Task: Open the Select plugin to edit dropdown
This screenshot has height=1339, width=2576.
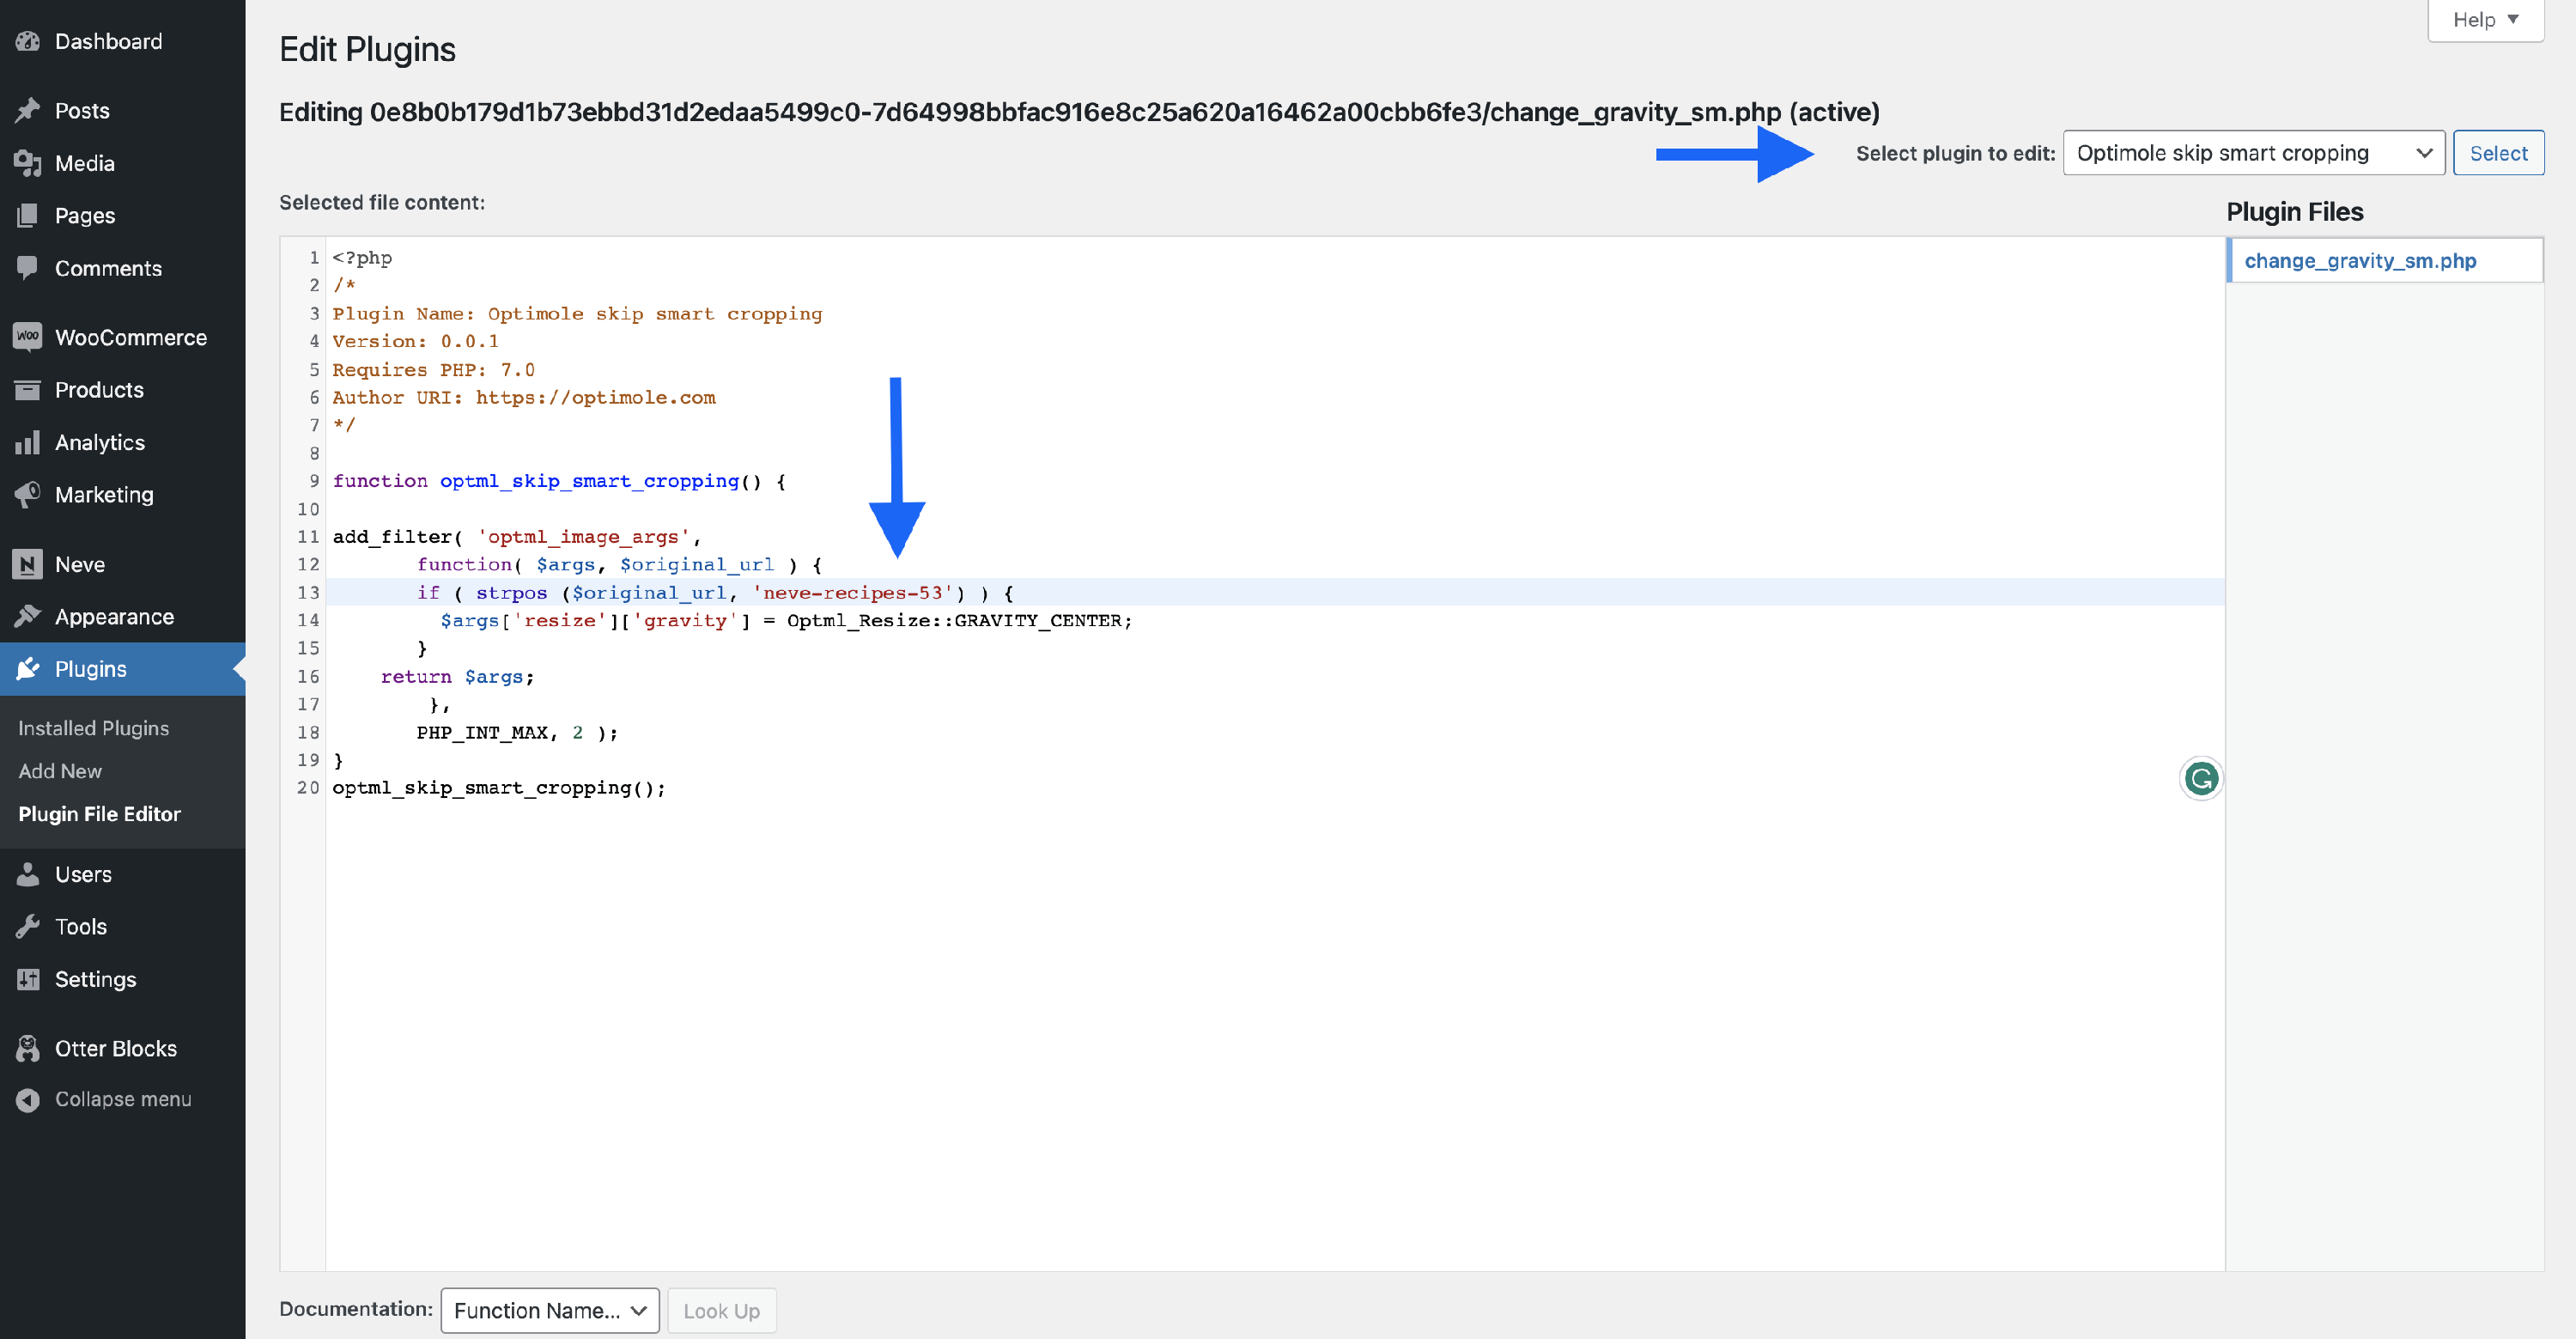Action: [2252, 153]
